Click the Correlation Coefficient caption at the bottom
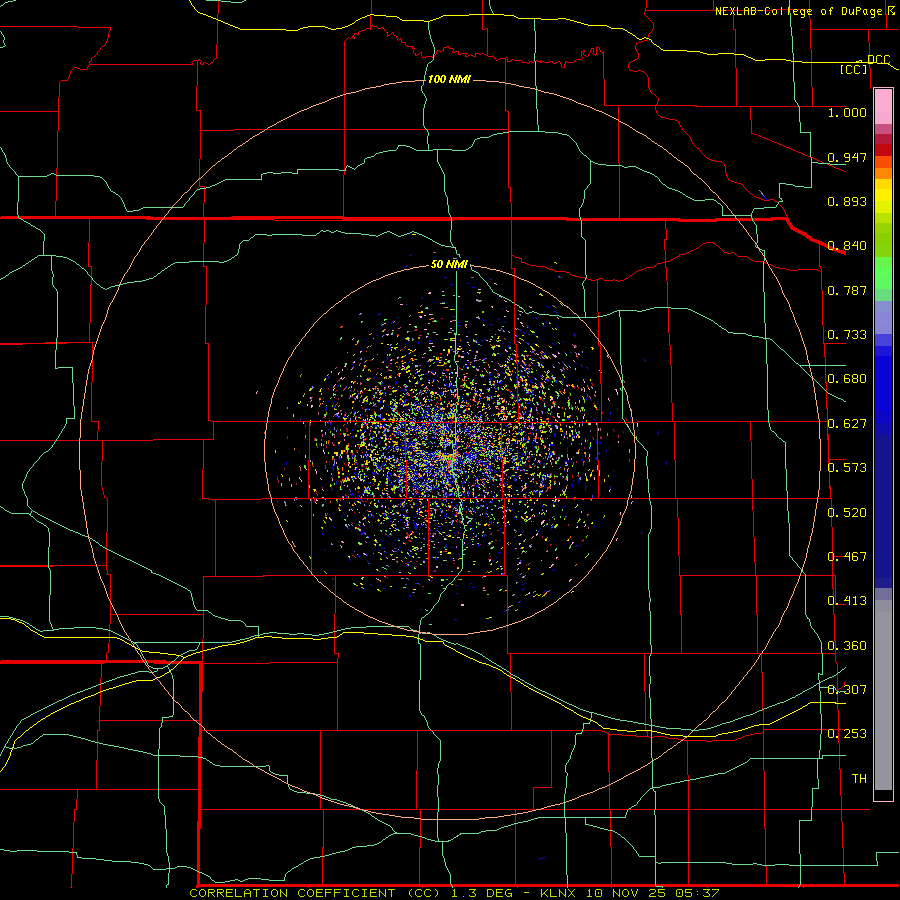Screen dimensions: 900x900 click(x=454, y=893)
